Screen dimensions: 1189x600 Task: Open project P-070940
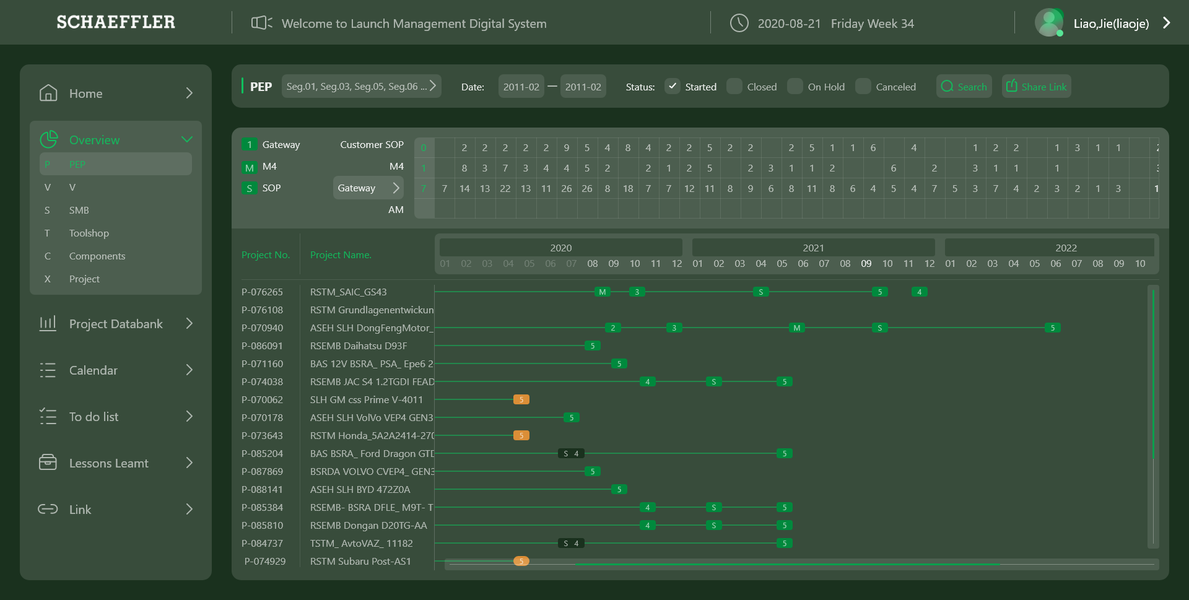262,328
